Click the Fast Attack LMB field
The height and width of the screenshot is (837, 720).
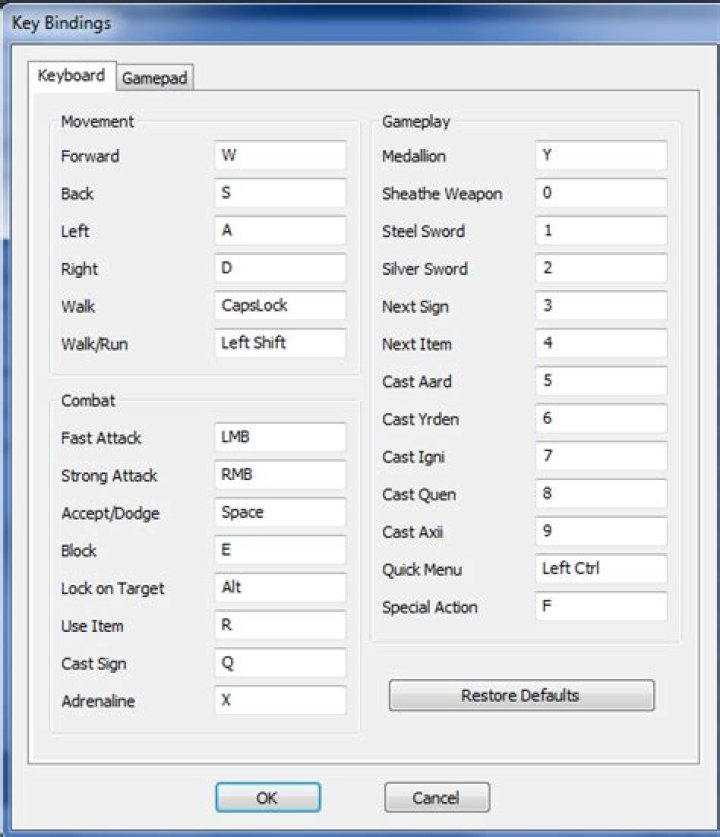(x=280, y=437)
